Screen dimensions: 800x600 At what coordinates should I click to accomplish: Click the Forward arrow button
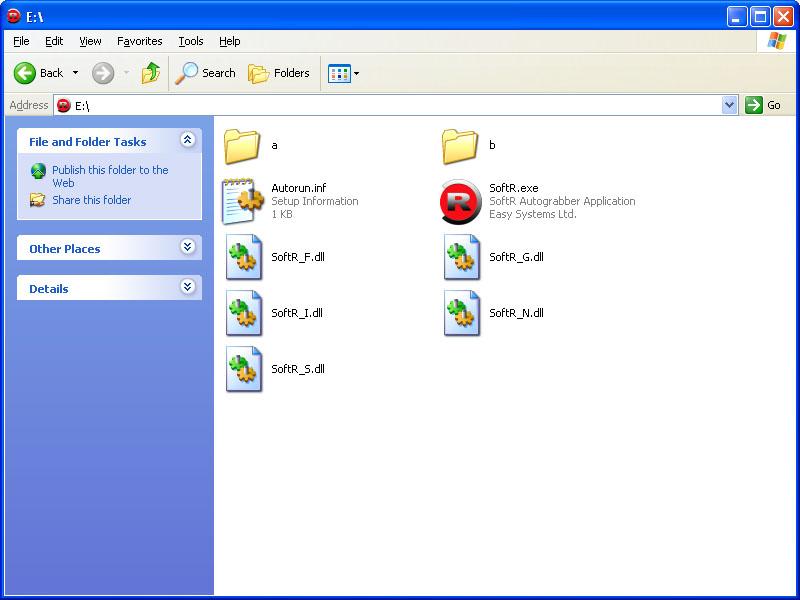103,73
